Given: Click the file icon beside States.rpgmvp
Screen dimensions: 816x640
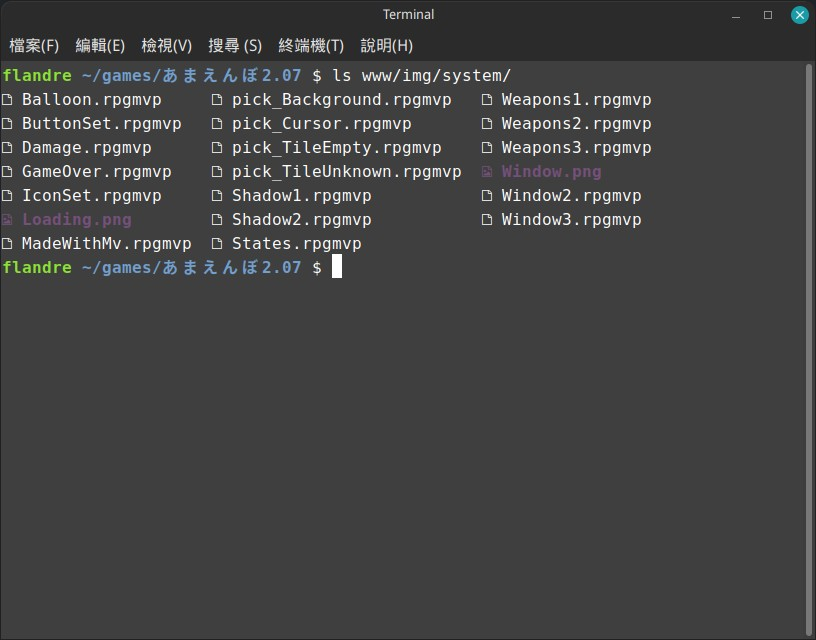Looking at the screenshot, I should [215, 243].
